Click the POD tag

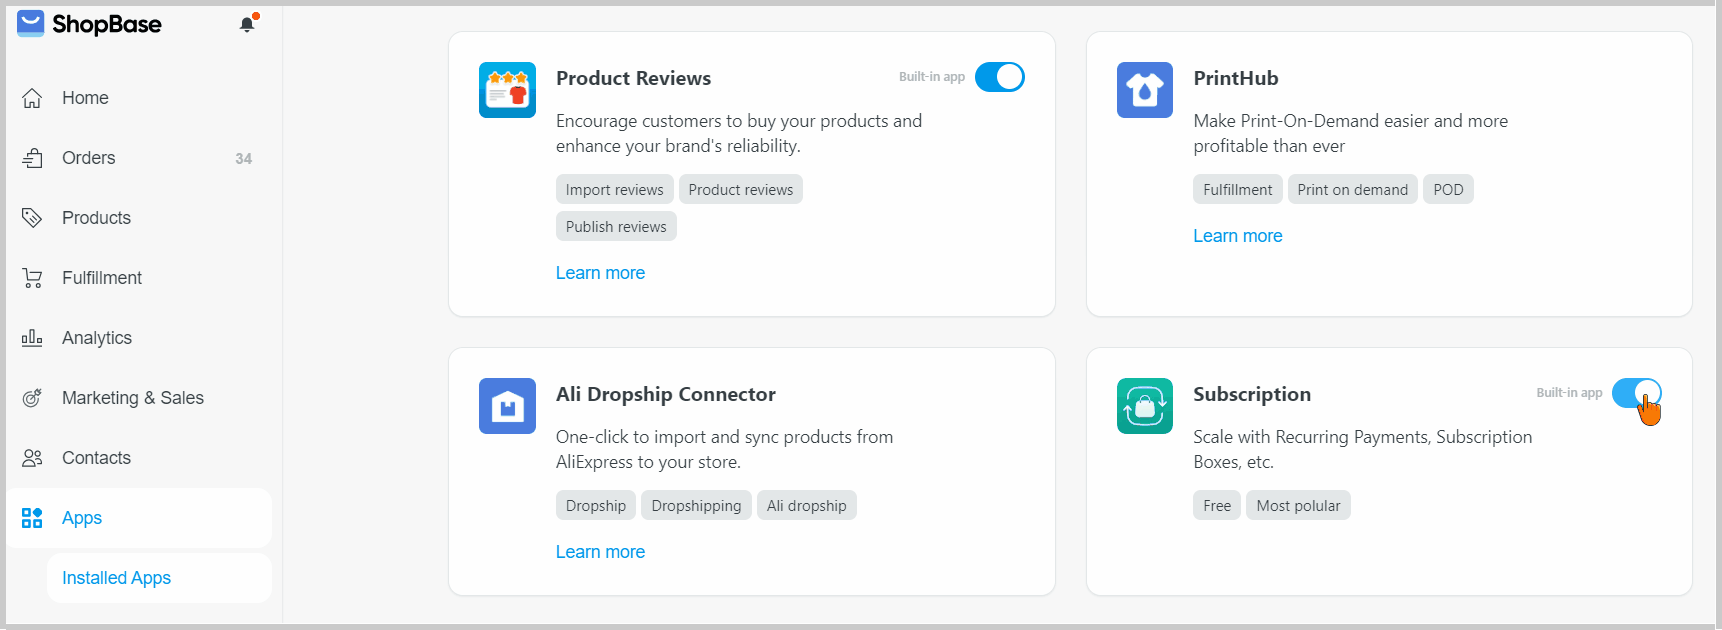1448,190
